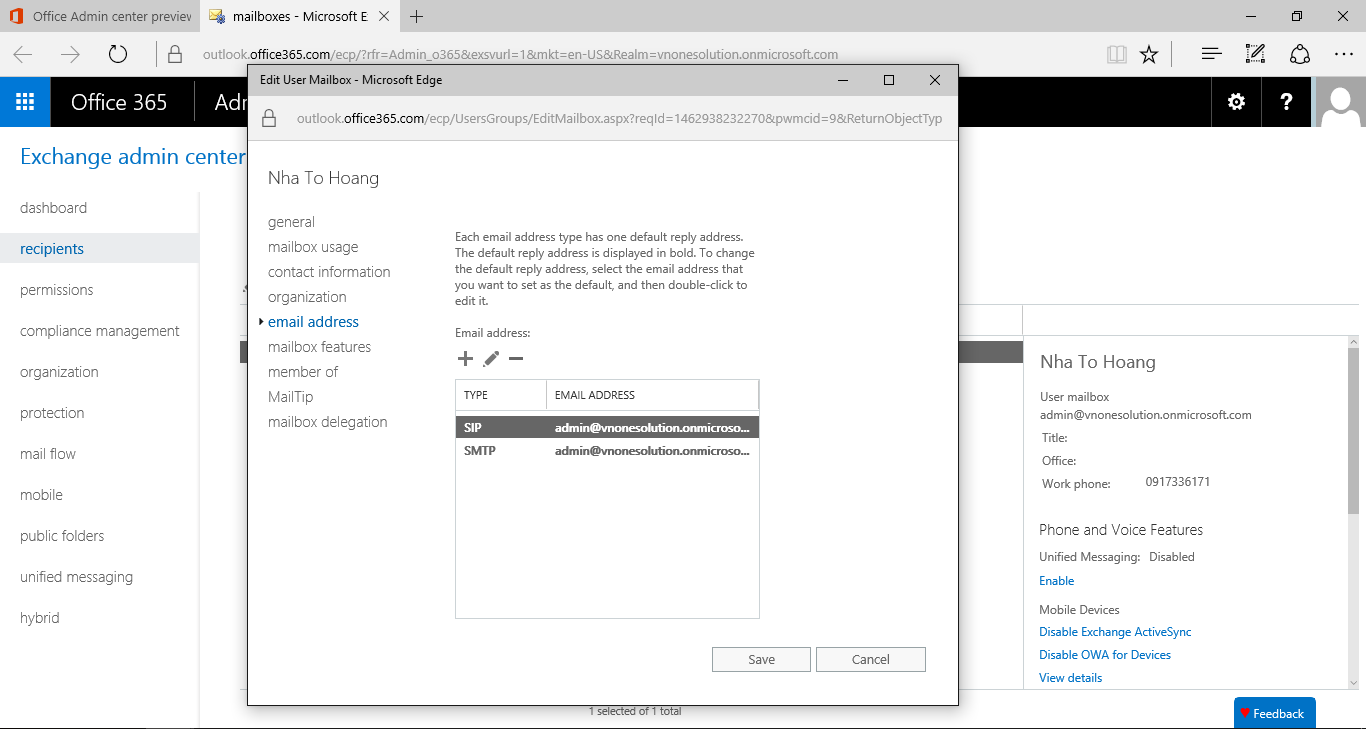Screen dimensions: 1366x729
Task: Click the add email address plus icon
Action: tap(465, 359)
